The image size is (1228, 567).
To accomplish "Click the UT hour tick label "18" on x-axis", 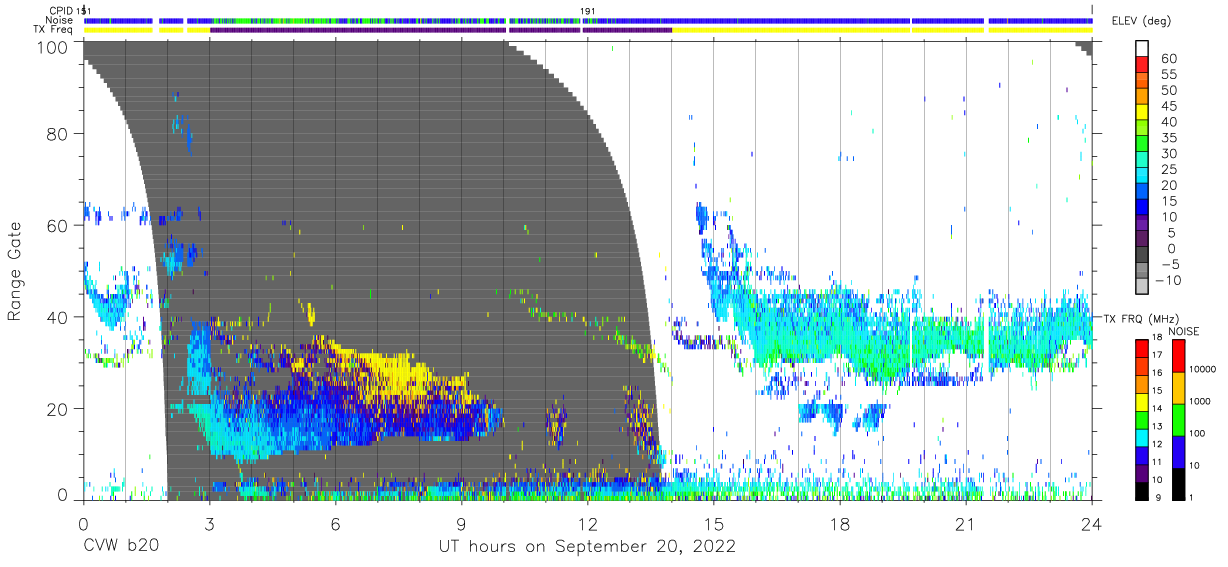I will [x=840, y=524].
